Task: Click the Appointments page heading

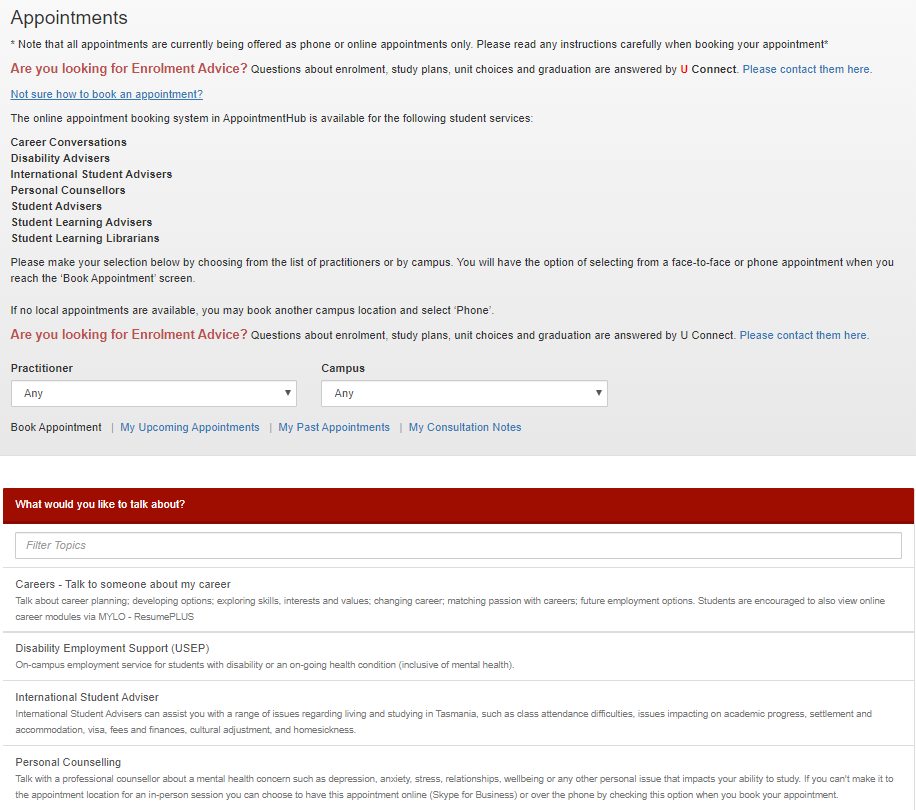Action: pyautogui.click(x=69, y=17)
